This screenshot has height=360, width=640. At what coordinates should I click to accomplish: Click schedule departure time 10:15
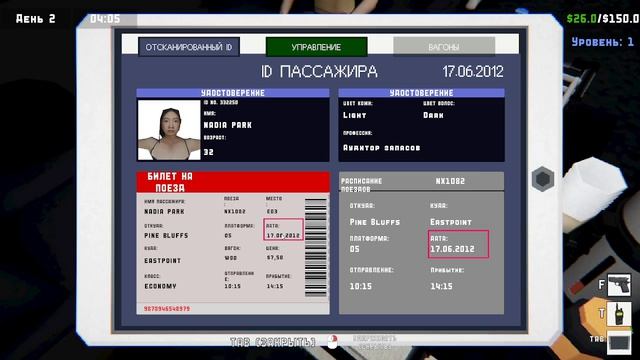coord(361,286)
